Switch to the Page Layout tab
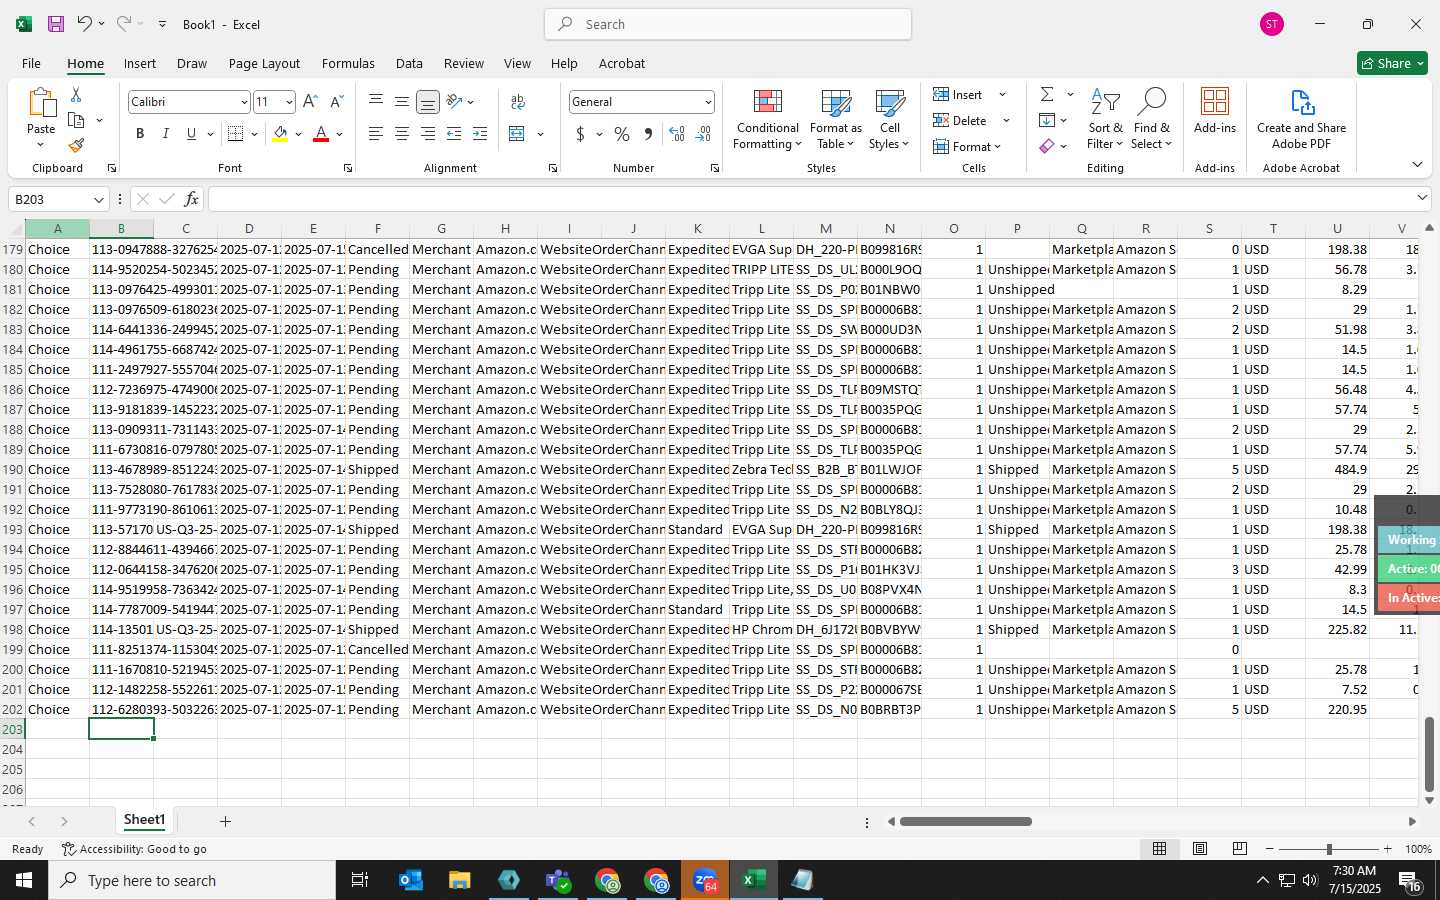This screenshot has width=1440, height=900. [264, 63]
